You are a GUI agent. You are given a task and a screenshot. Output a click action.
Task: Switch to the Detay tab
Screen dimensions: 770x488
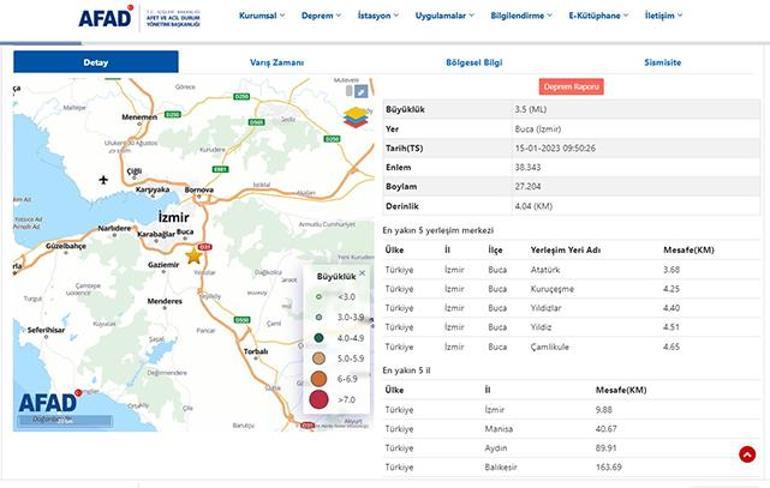coord(96,62)
